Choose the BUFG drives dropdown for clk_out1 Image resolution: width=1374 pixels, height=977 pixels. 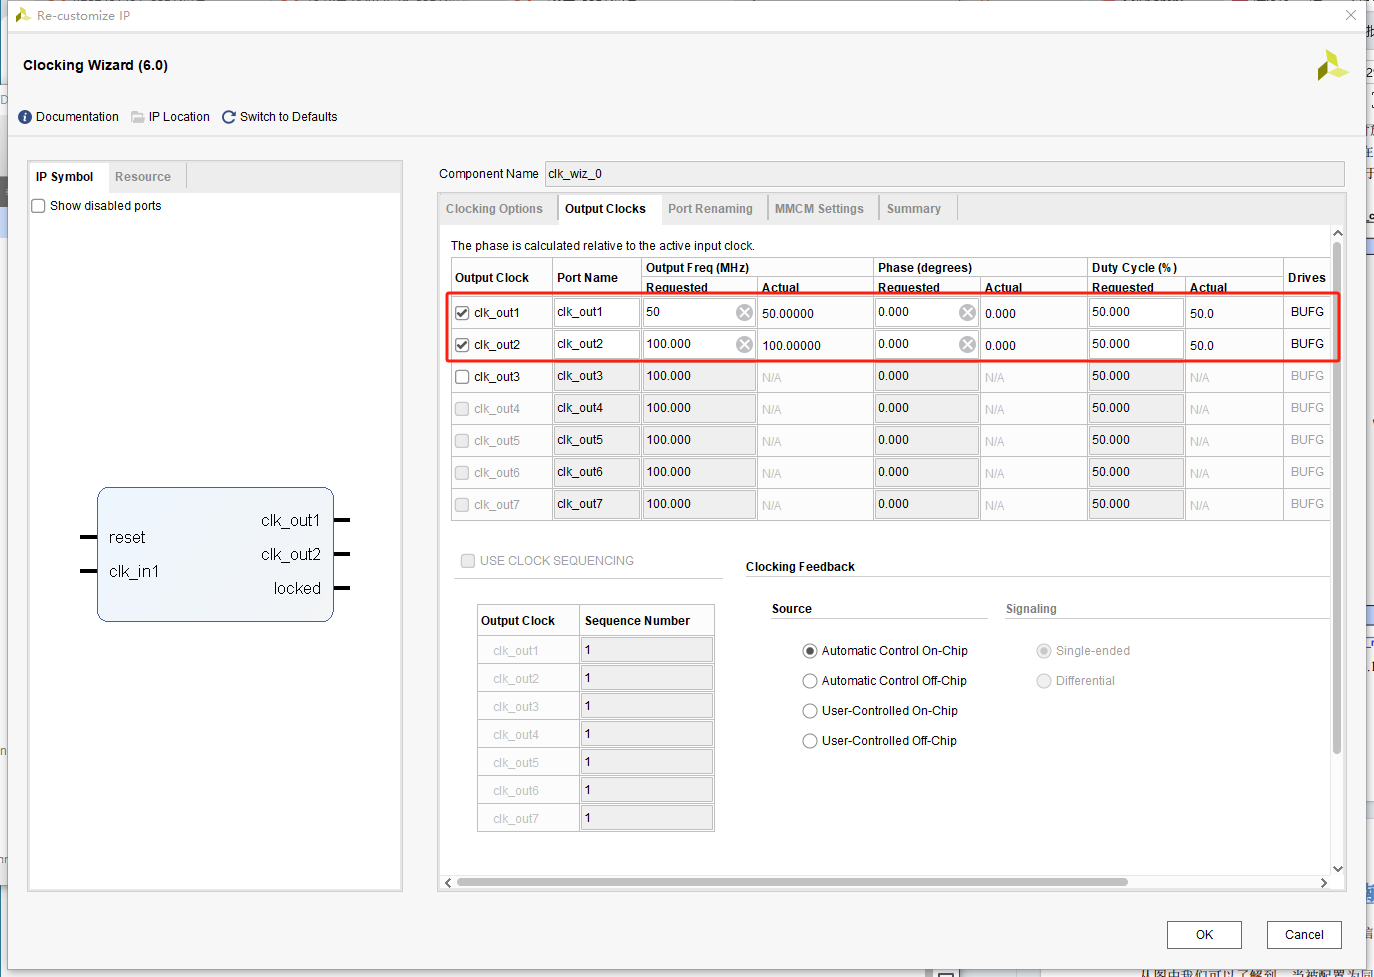click(1307, 312)
